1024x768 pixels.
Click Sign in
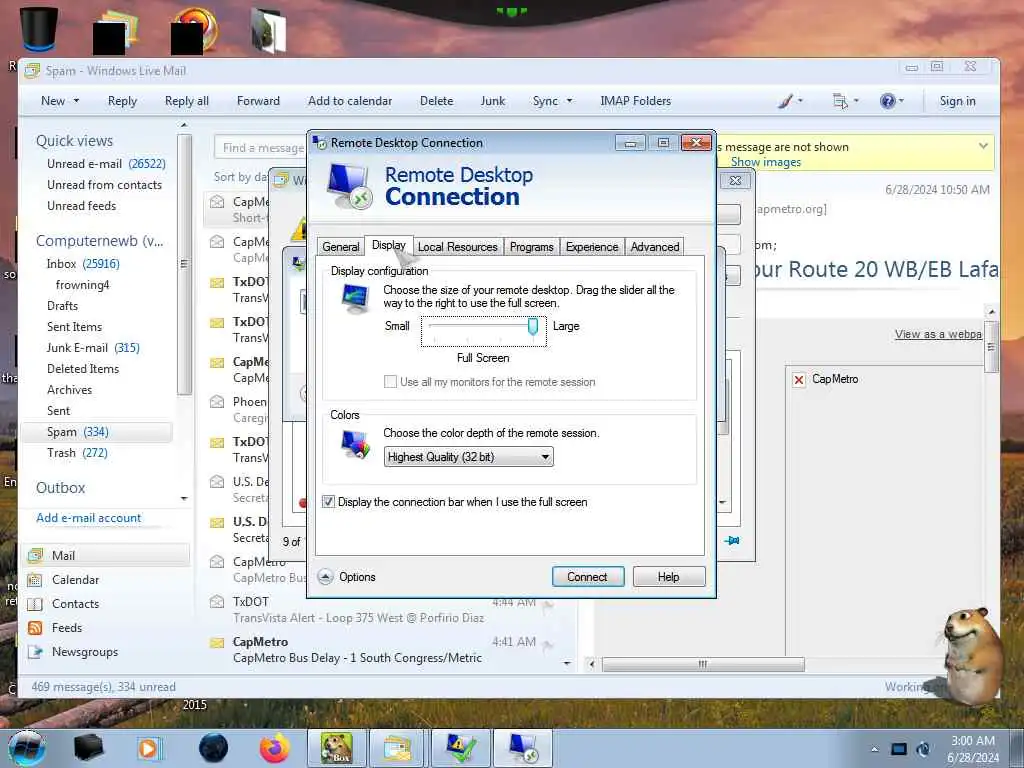957,101
